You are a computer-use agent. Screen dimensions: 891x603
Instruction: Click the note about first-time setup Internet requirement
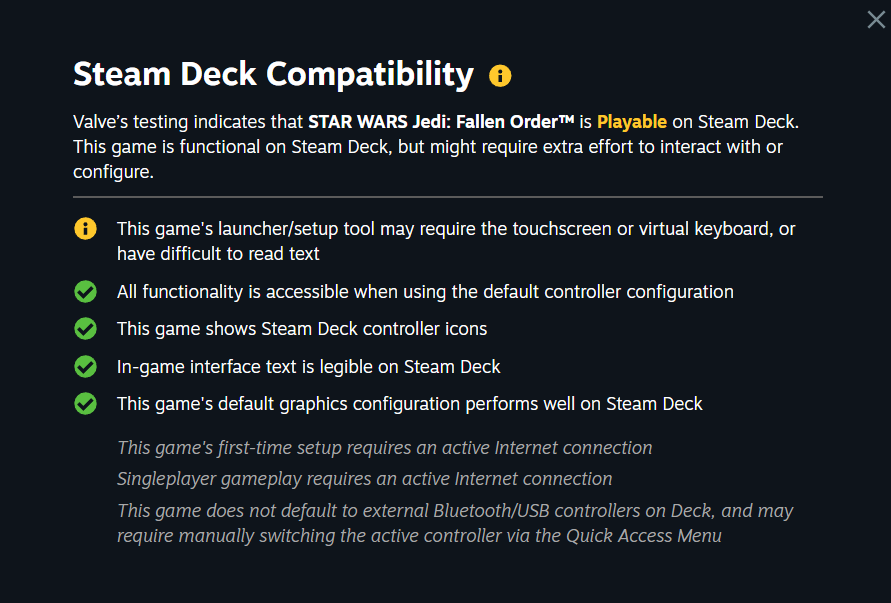385,447
